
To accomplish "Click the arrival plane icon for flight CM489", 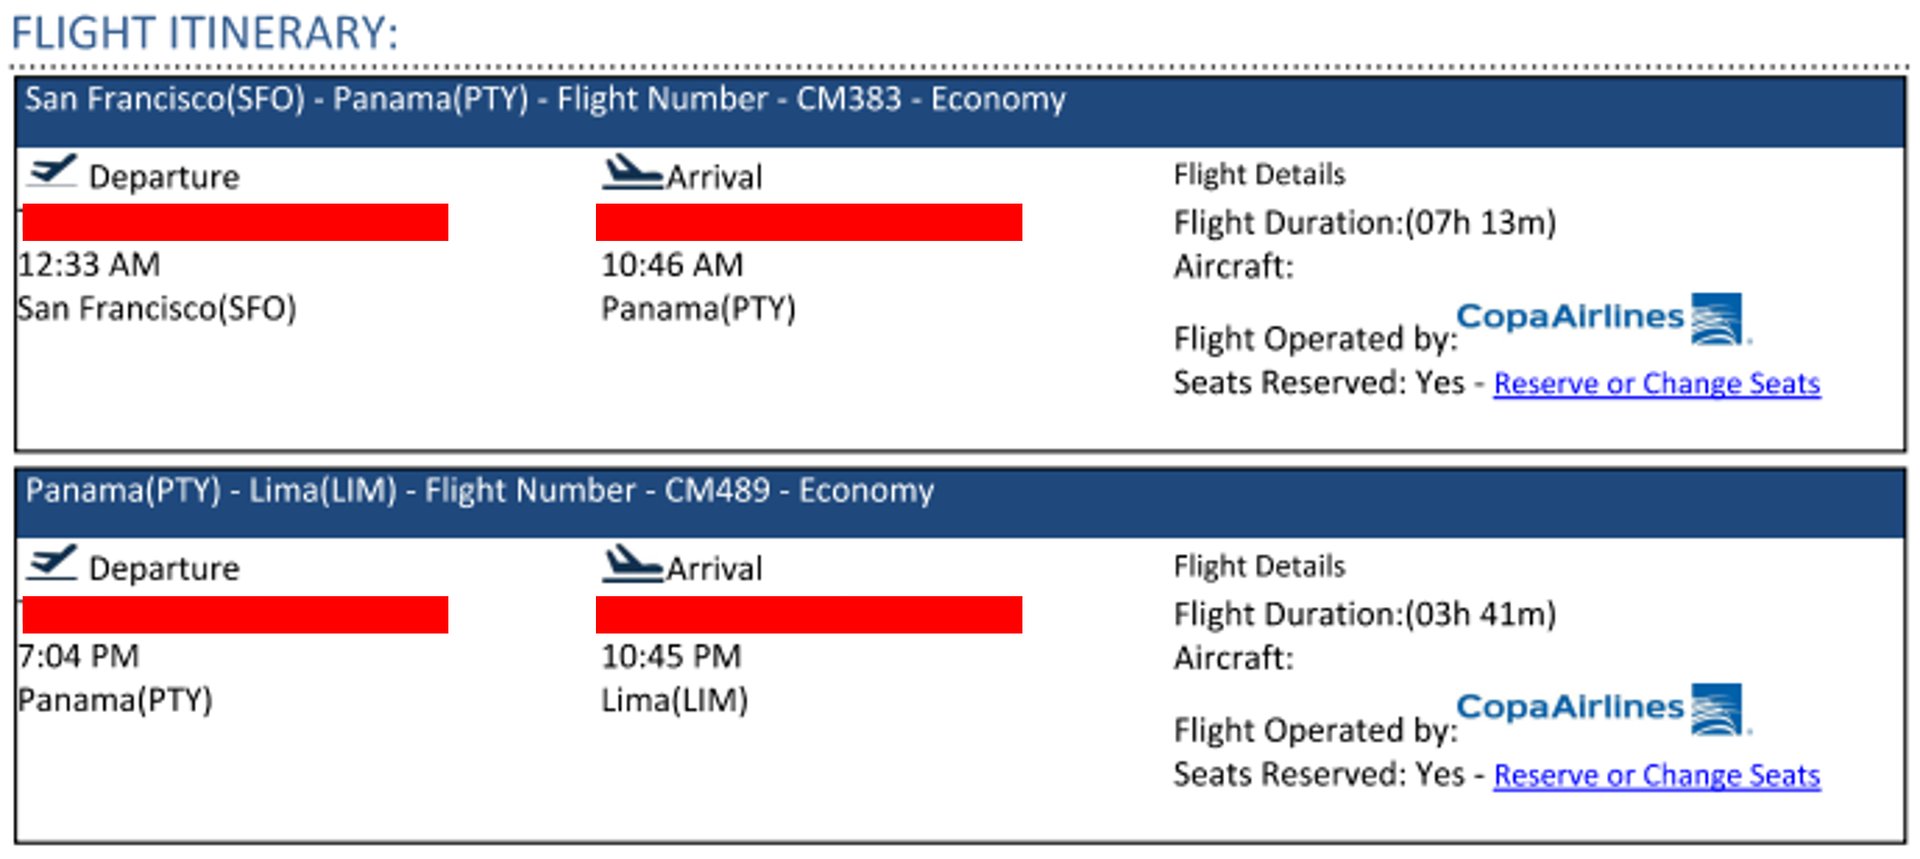I will coord(632,564).
